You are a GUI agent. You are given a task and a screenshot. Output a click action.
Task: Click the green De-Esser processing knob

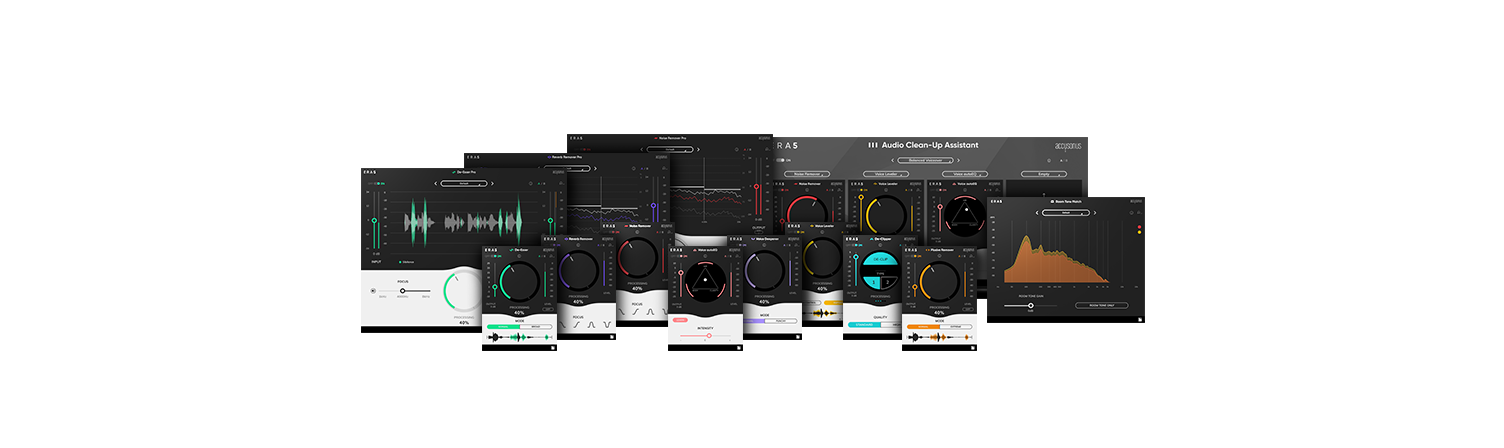[520, 283]
